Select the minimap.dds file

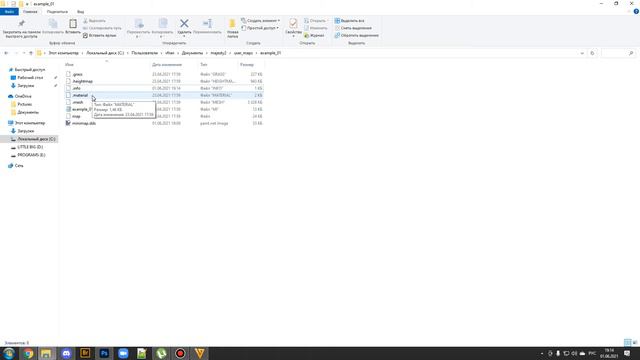tap(84, 123)
